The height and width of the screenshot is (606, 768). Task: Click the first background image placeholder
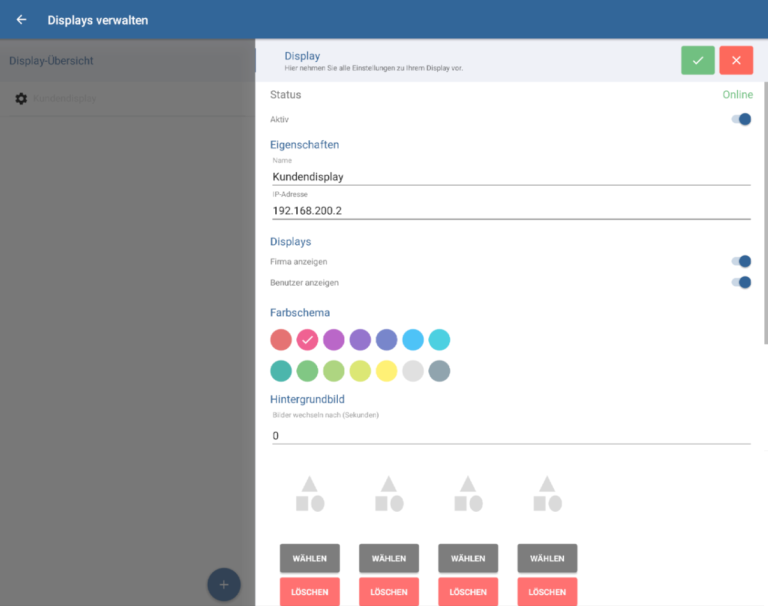310,494
